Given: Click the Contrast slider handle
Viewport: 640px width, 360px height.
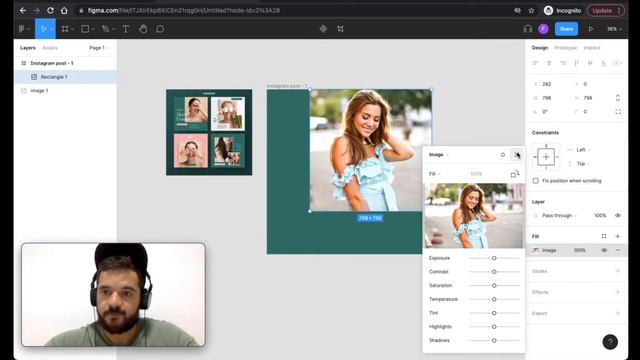Looking at the screenshot, I should pyautogui.click(x=494, y=272).
